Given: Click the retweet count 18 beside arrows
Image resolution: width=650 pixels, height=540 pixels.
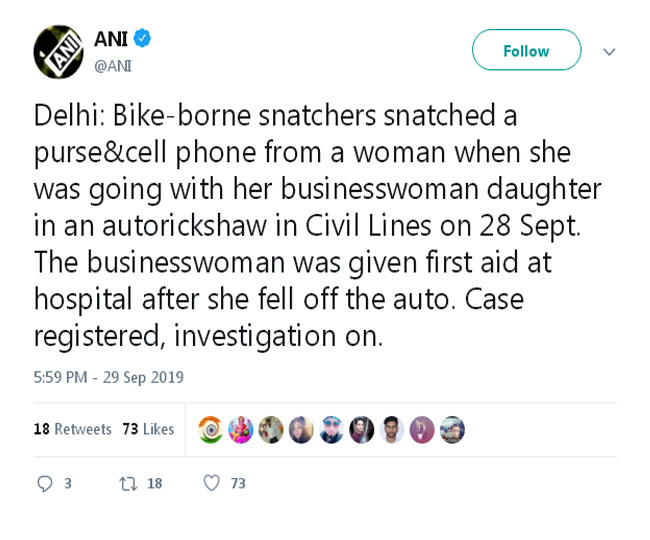Looking at the screenshot, I should click(155, 484).
